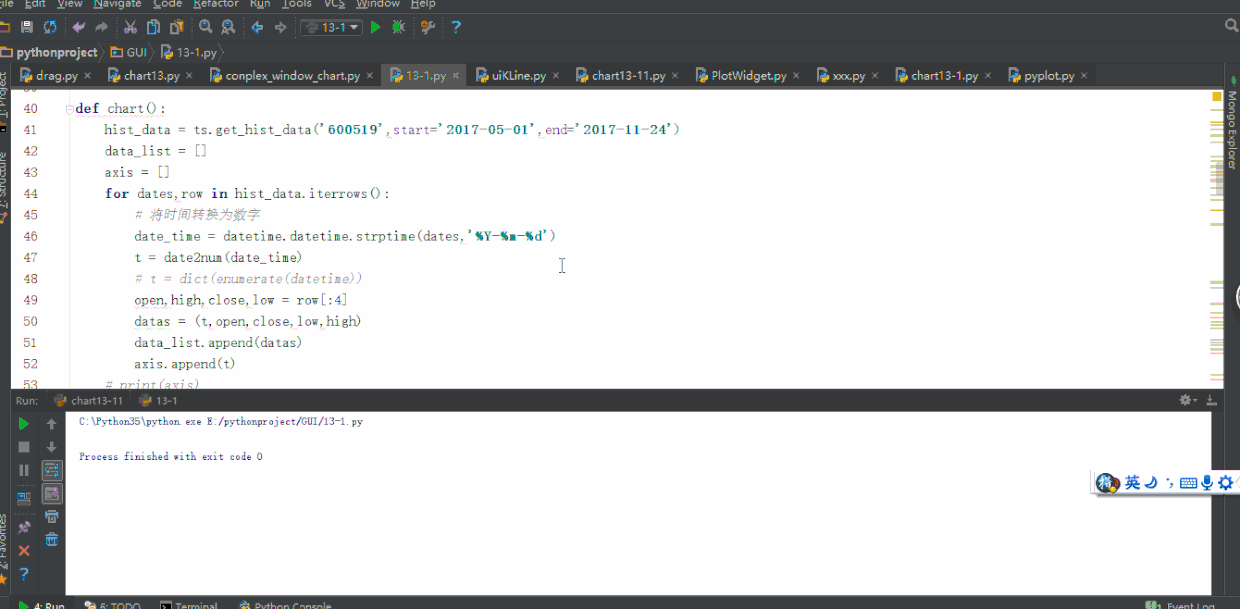Save all files with the floppy disk icon
1240x609 pixels.
coord(27,27)
